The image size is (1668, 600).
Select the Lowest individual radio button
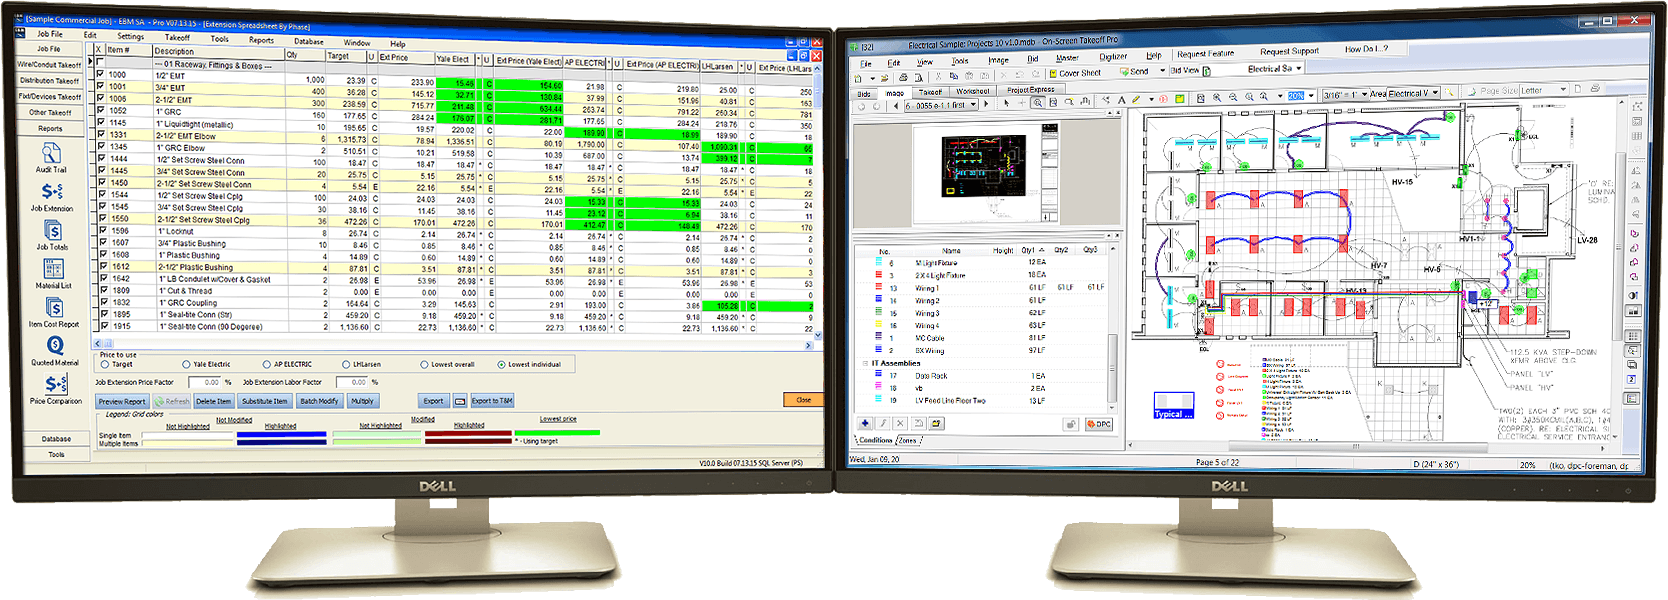[501, 364]
